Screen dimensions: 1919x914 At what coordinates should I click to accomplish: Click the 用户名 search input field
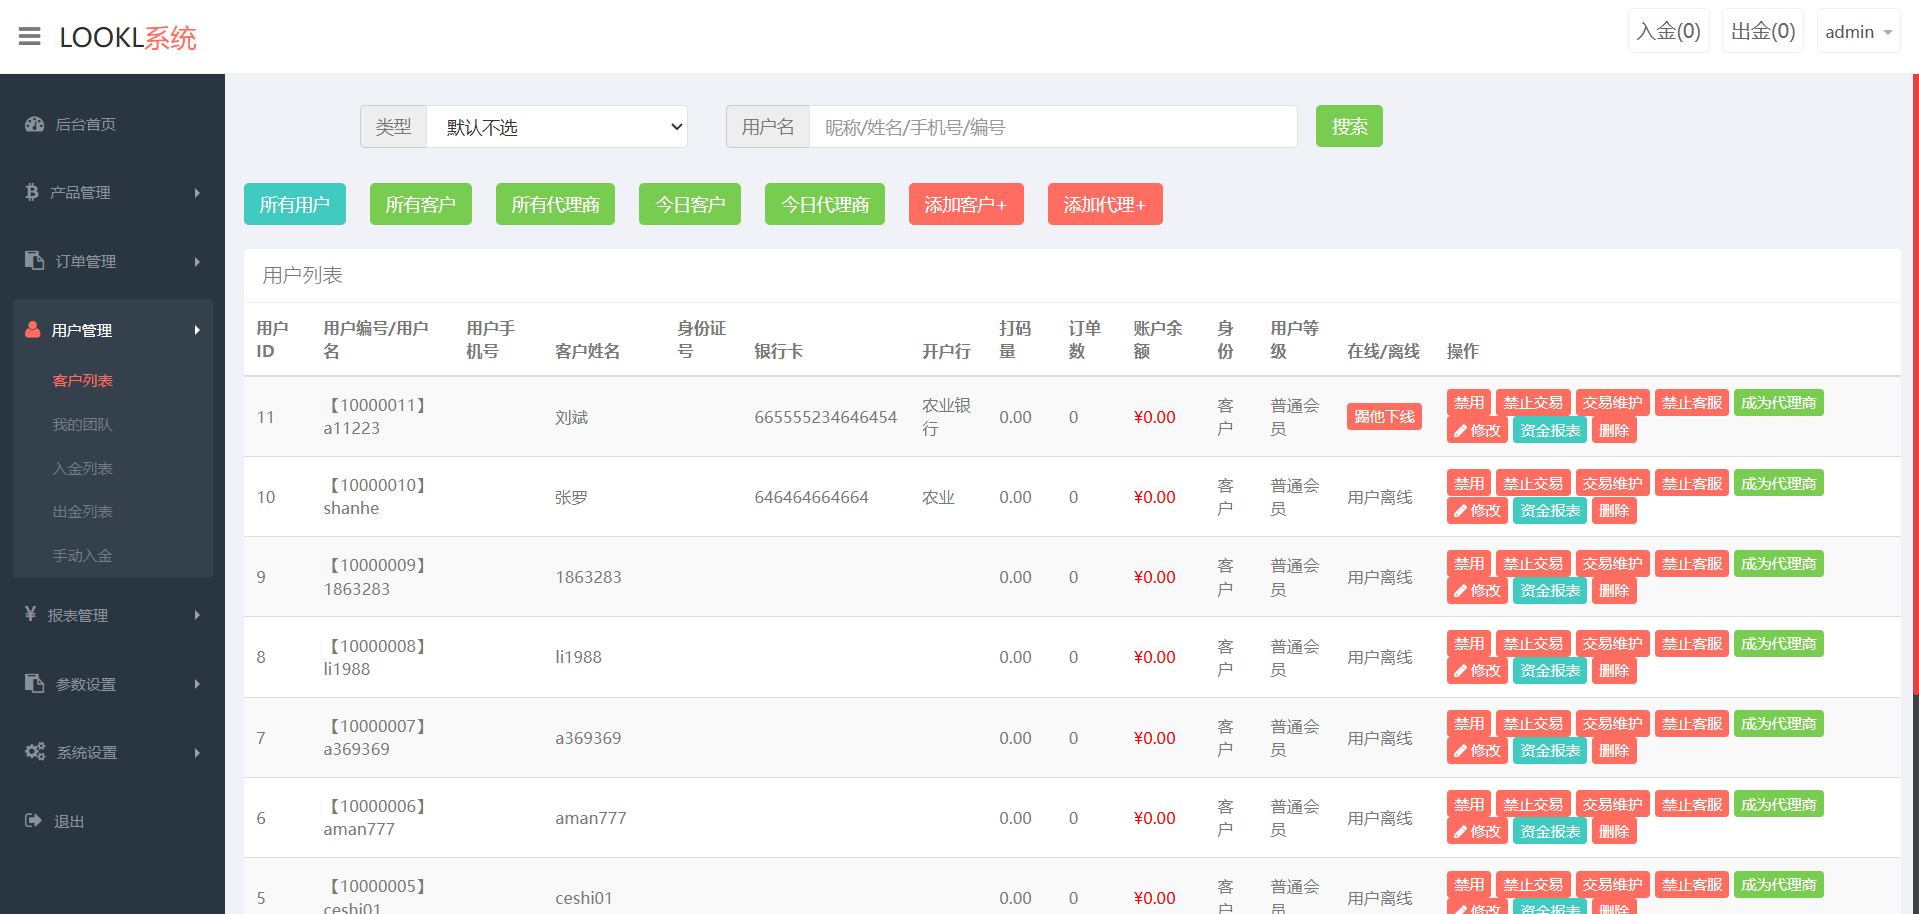1052,127
